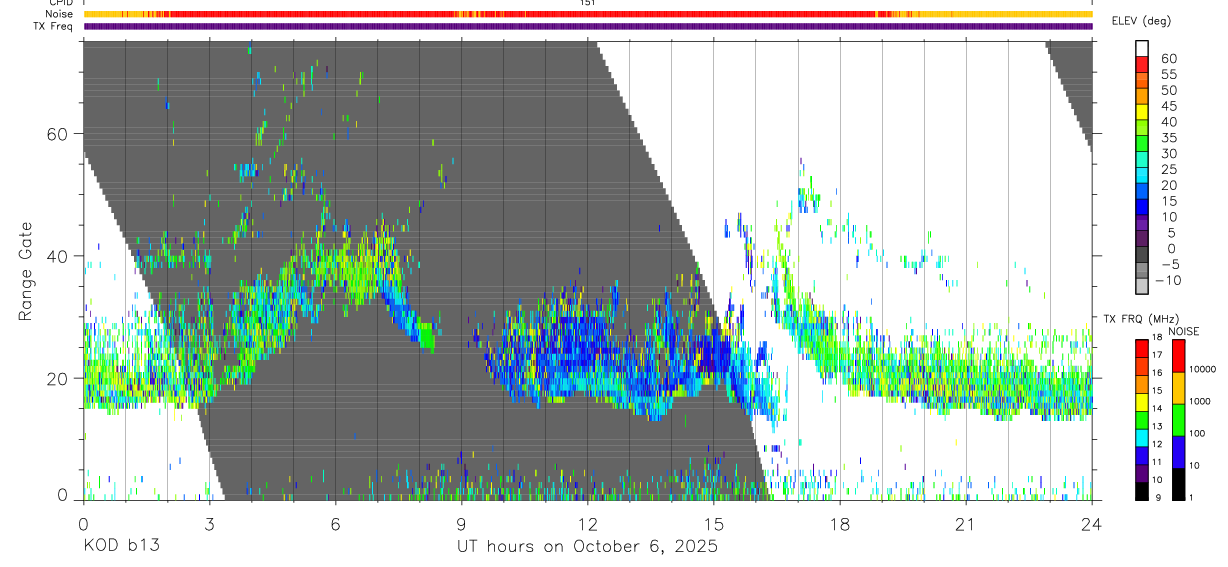Screen dimensions: 1228x567
Task: Click the red top swatch in NOISE bar
Action: (1179, 356)
